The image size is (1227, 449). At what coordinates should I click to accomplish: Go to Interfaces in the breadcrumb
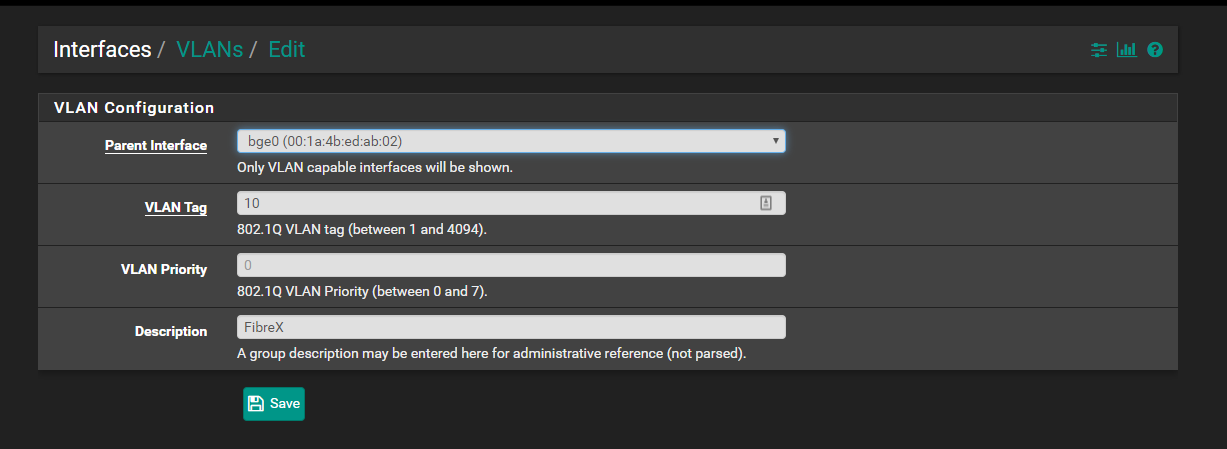[102, 49]
